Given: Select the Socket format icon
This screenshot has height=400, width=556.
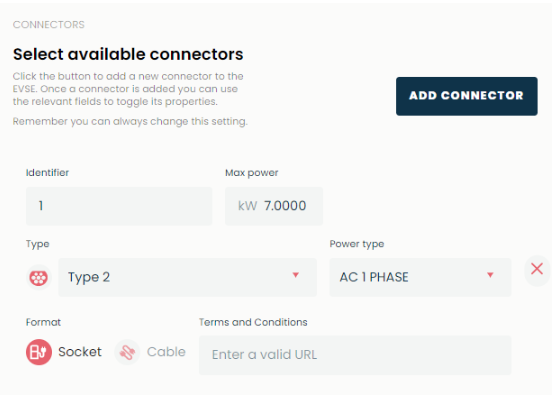Looking at the screenshot, I should click(39, 352).
